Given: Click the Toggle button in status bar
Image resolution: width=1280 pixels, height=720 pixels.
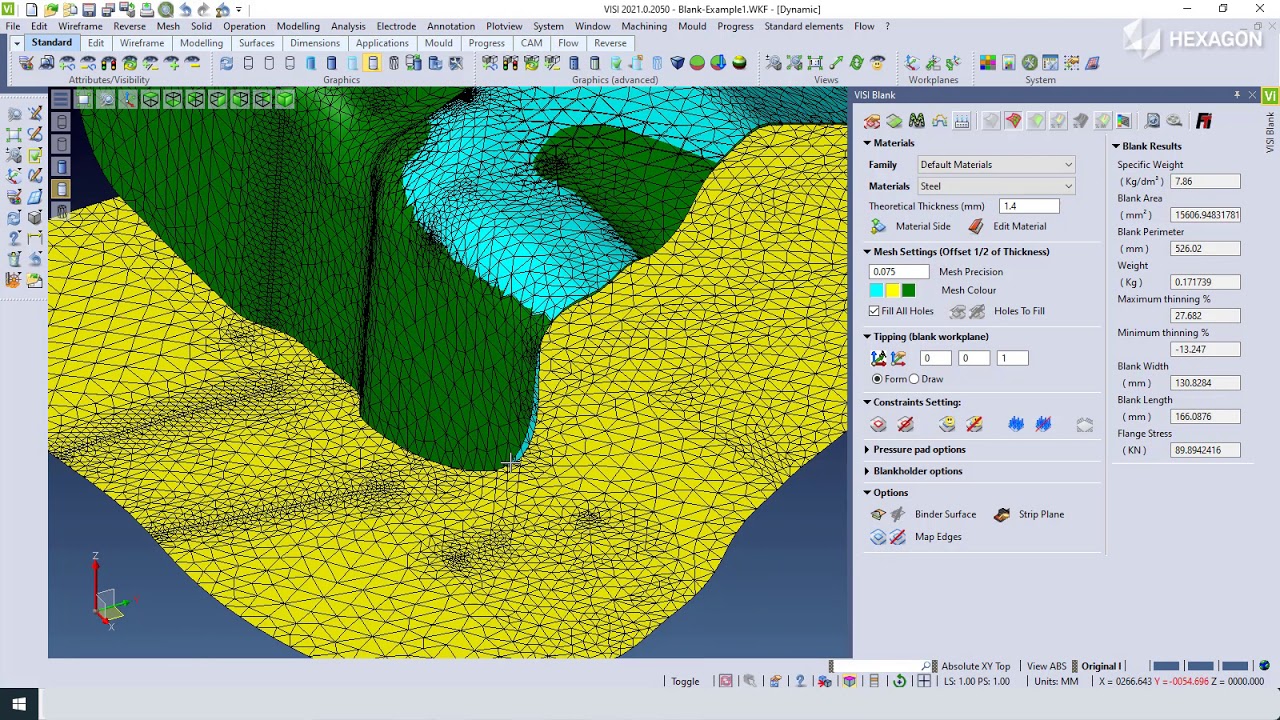Looking at the screenshot, I should point(685,682).
